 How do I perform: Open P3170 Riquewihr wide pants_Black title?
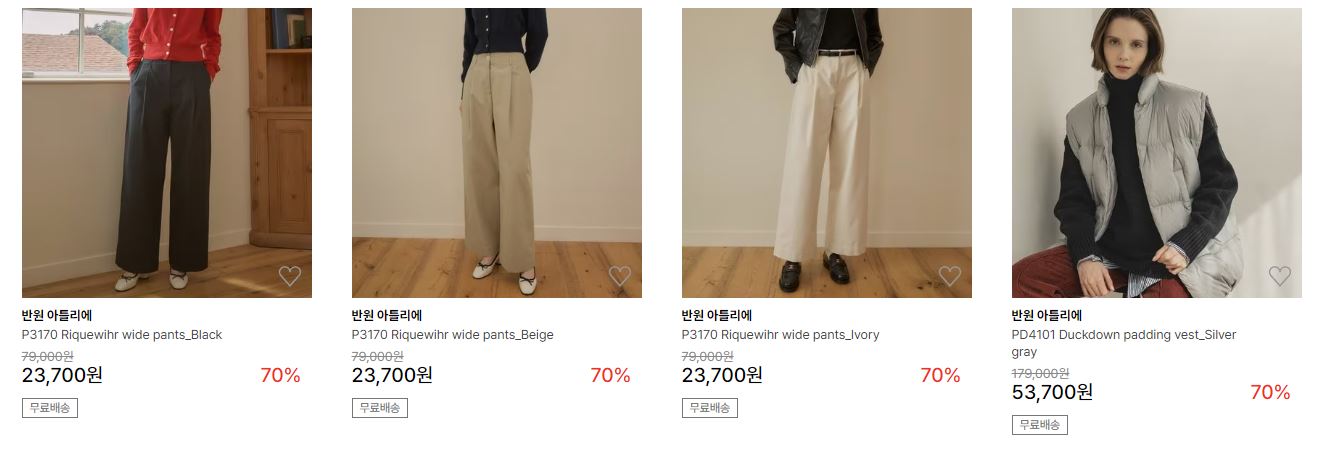(122, 335)
